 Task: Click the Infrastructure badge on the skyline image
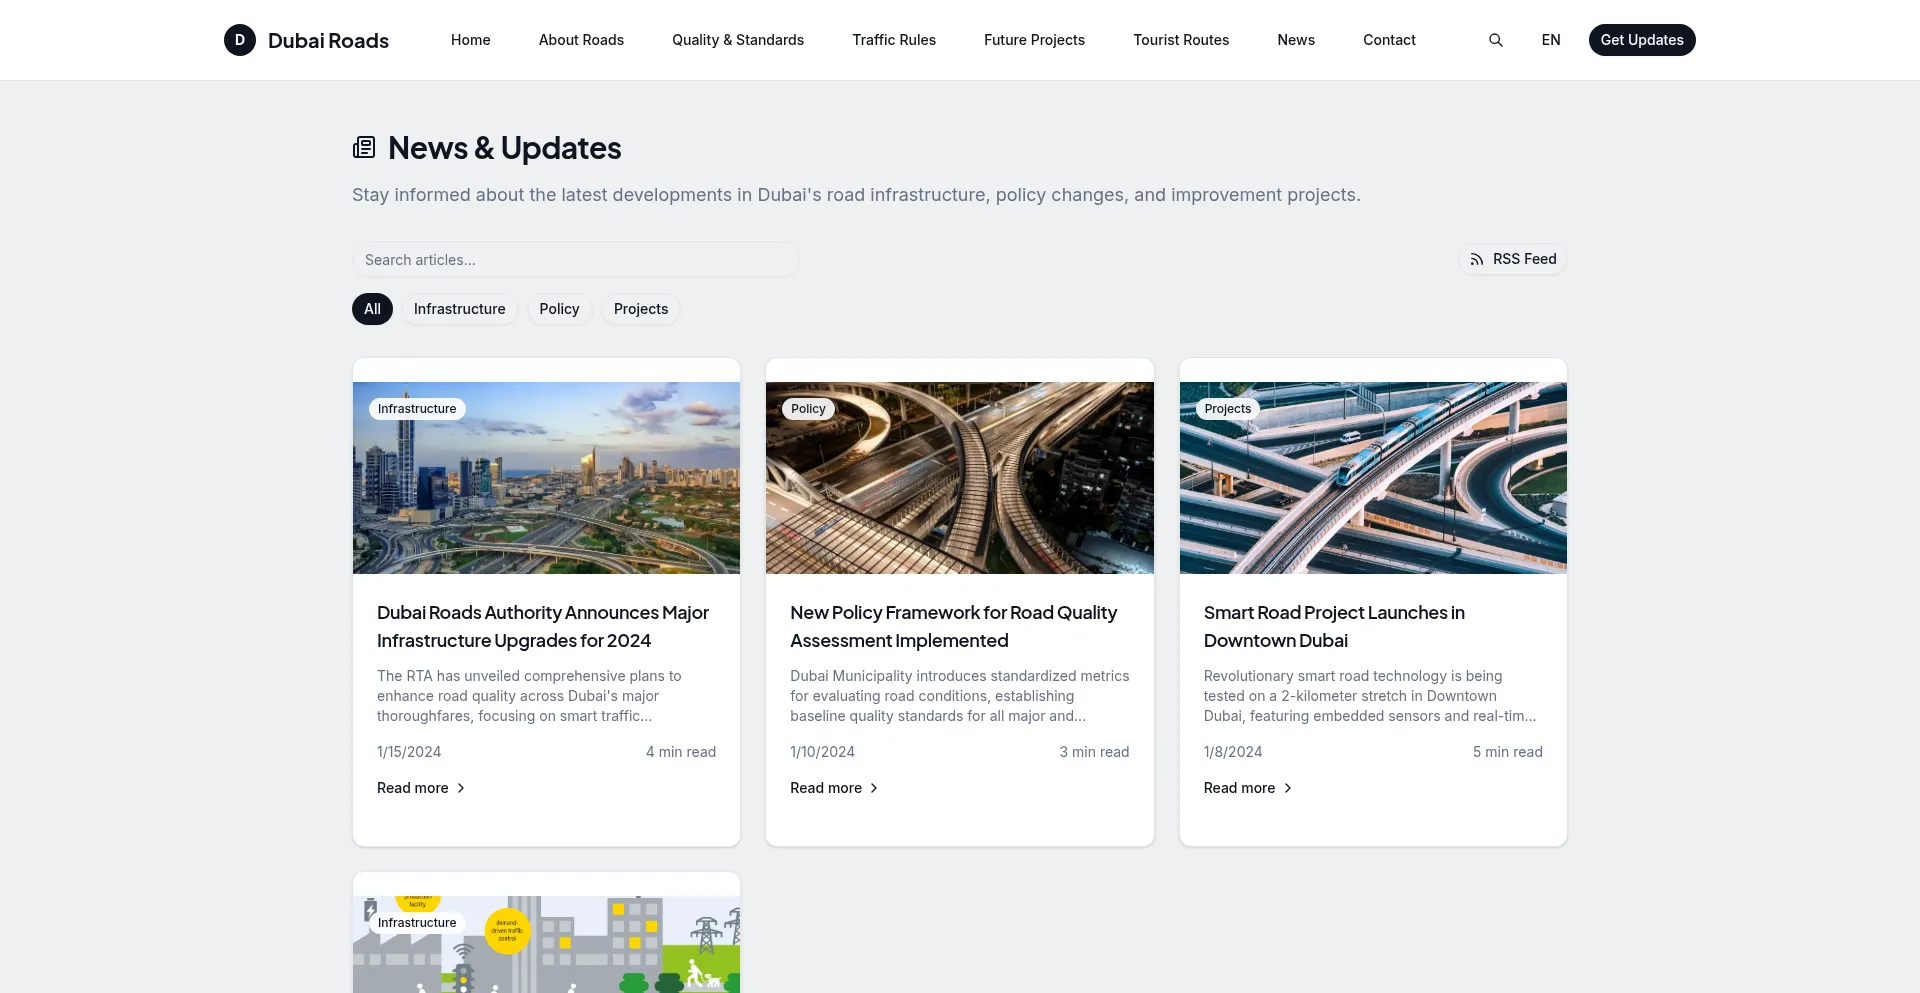coord(417,409)
